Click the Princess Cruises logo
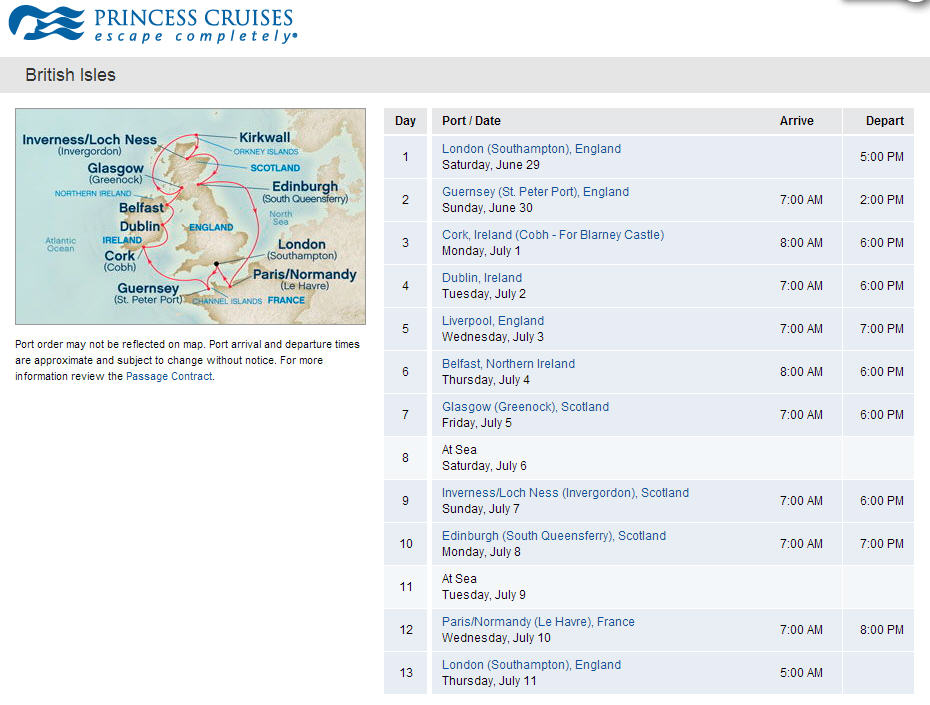930x705 pixels. 153,24
